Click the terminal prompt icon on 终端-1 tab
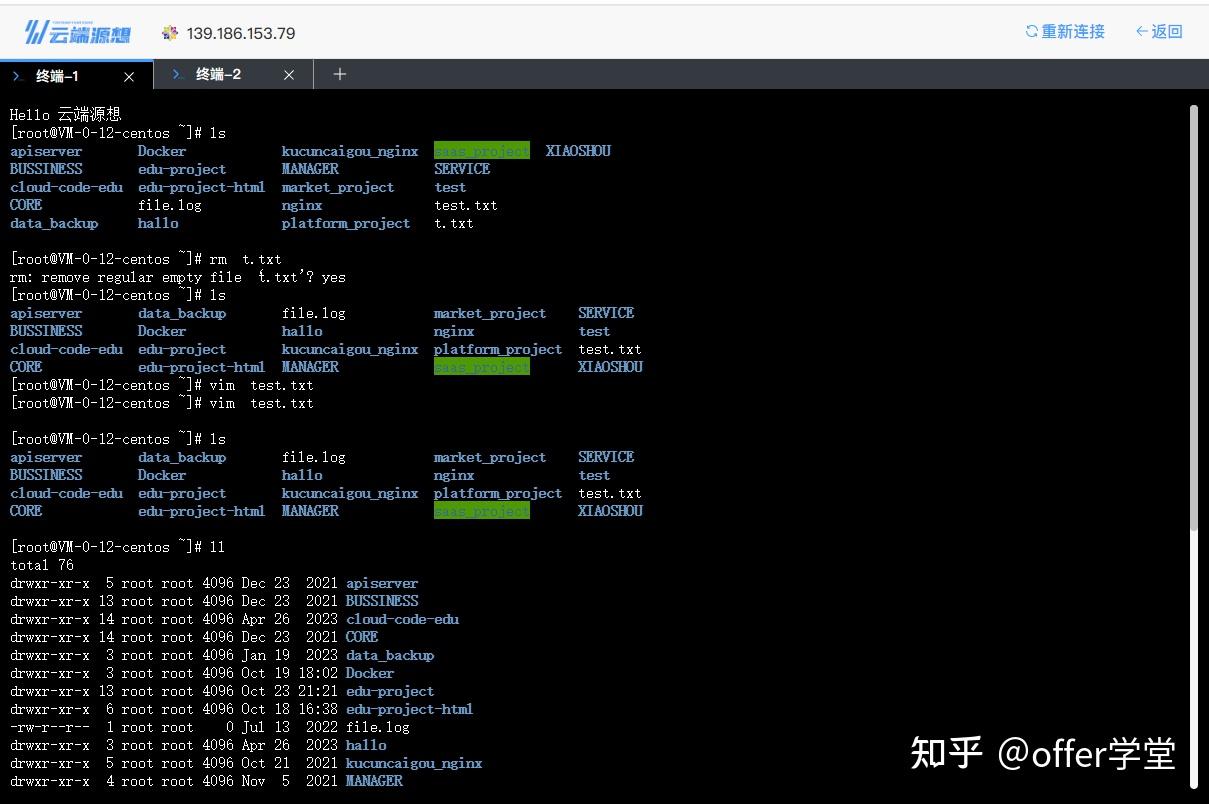Viewport: 1209px width, 804px height. coord(16,74)
